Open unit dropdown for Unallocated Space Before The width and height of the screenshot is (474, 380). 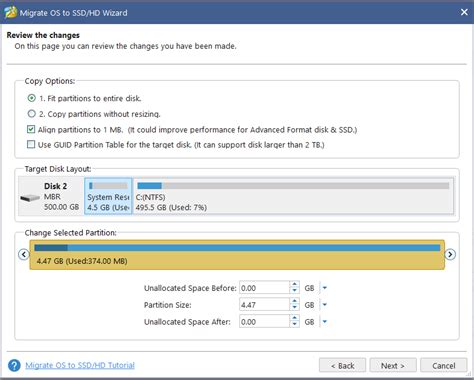point(324,288)
